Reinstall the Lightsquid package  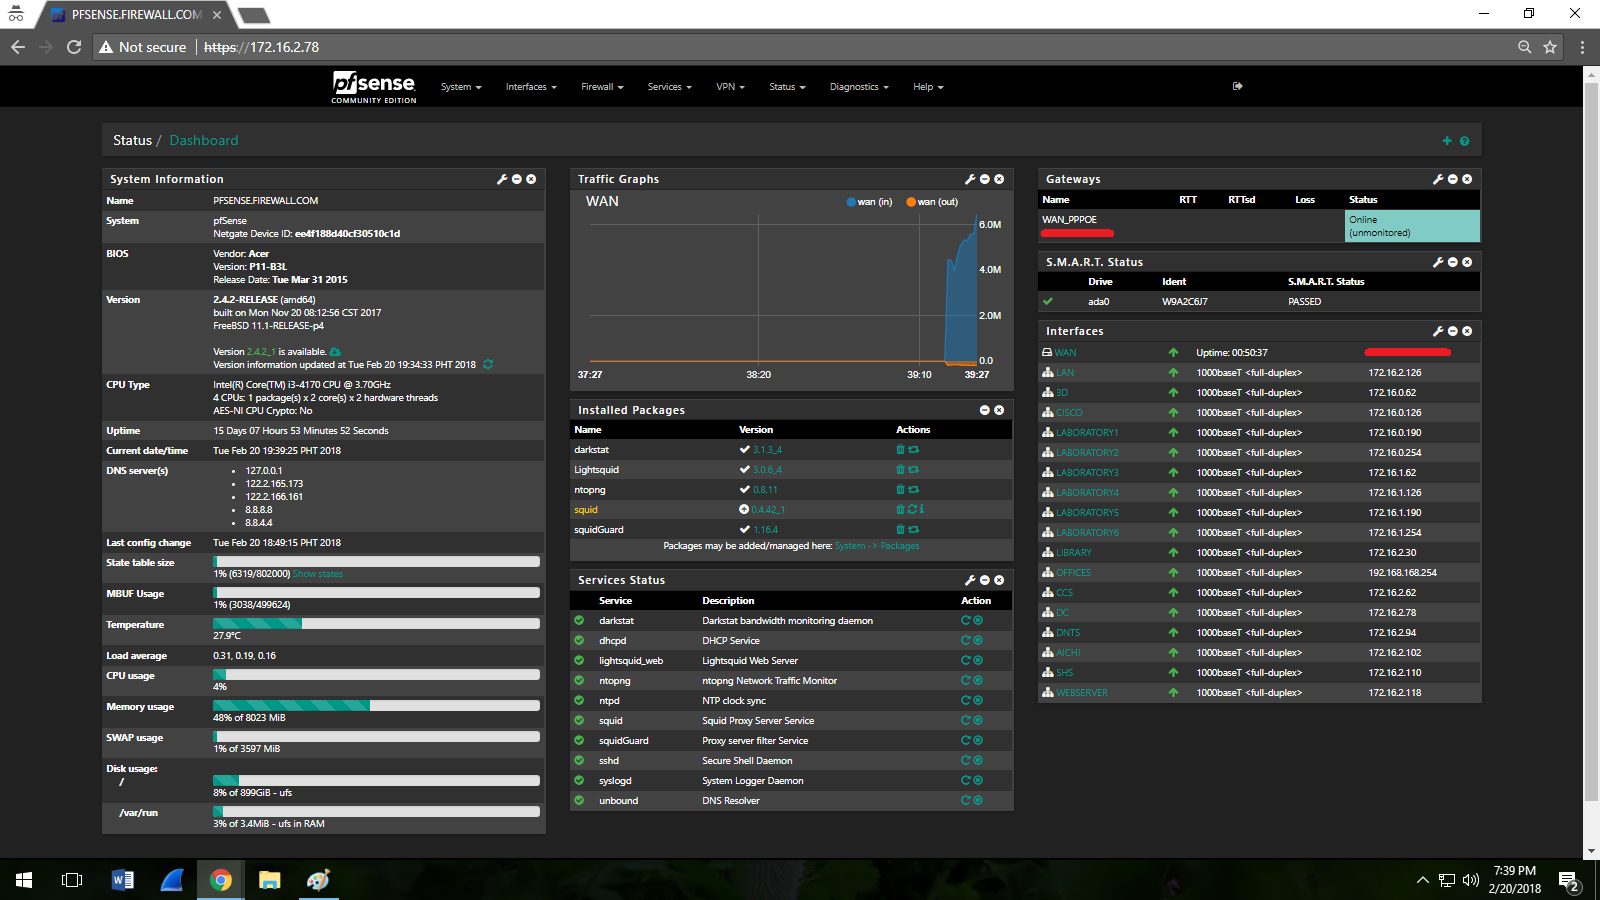[x=914, y=470]
